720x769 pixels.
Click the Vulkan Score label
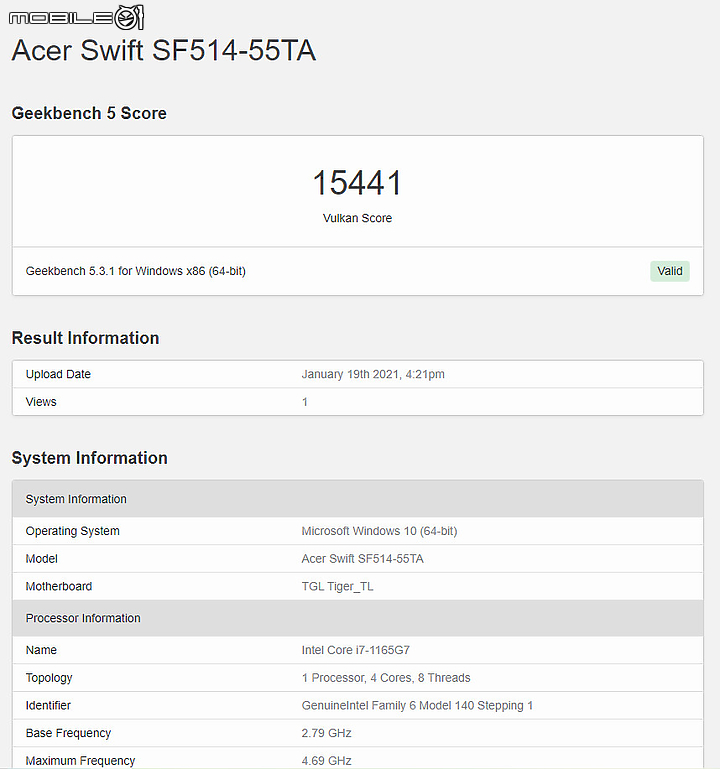(x=357, y=218)
